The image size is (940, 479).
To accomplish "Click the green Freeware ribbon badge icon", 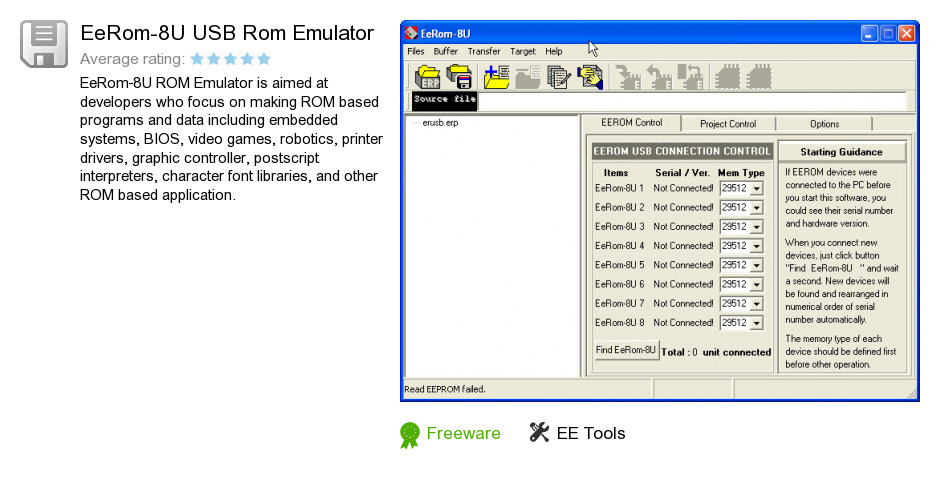I will coord(410,435).
